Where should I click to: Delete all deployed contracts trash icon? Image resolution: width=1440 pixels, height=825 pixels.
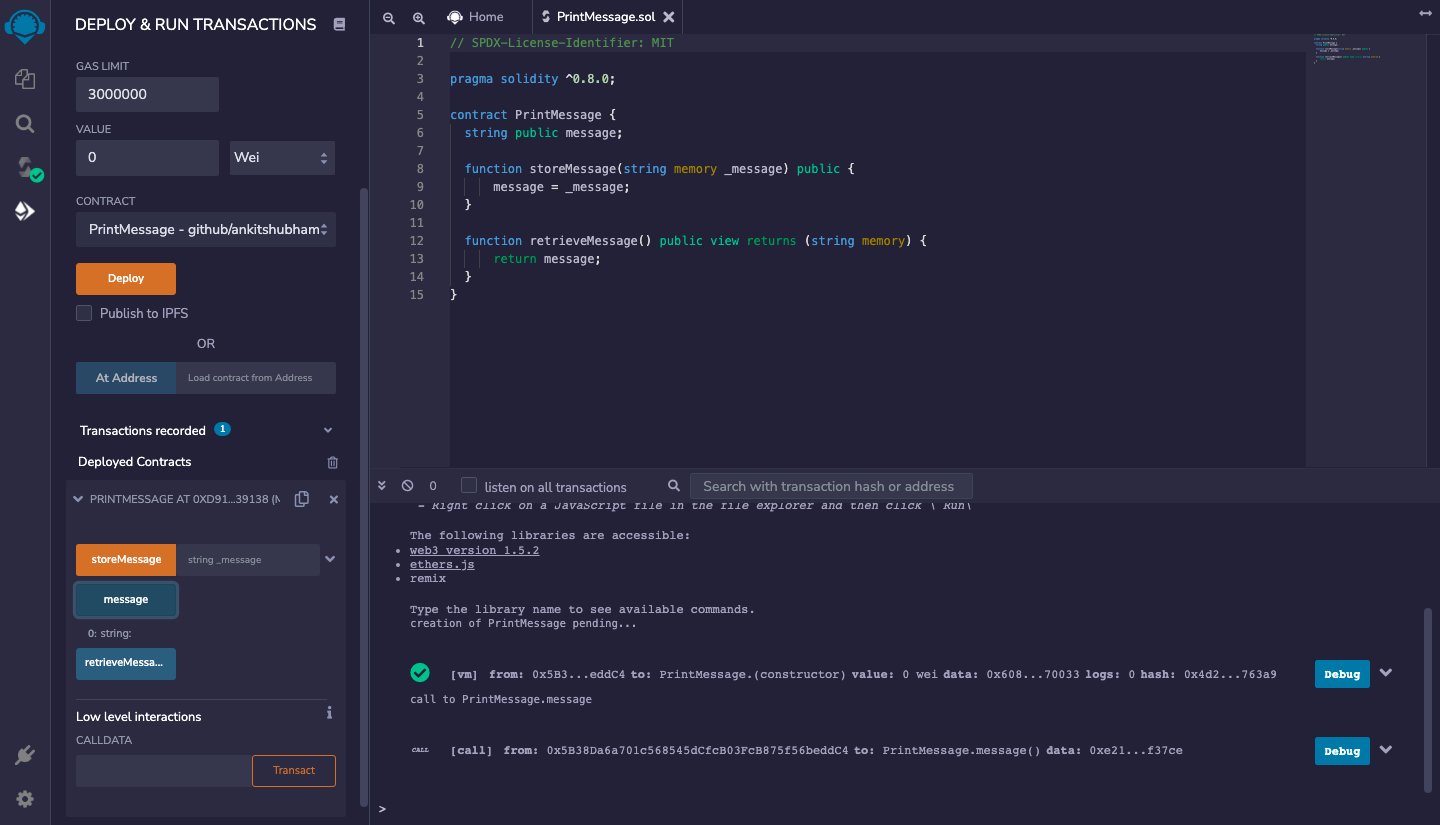pos(333,462)
